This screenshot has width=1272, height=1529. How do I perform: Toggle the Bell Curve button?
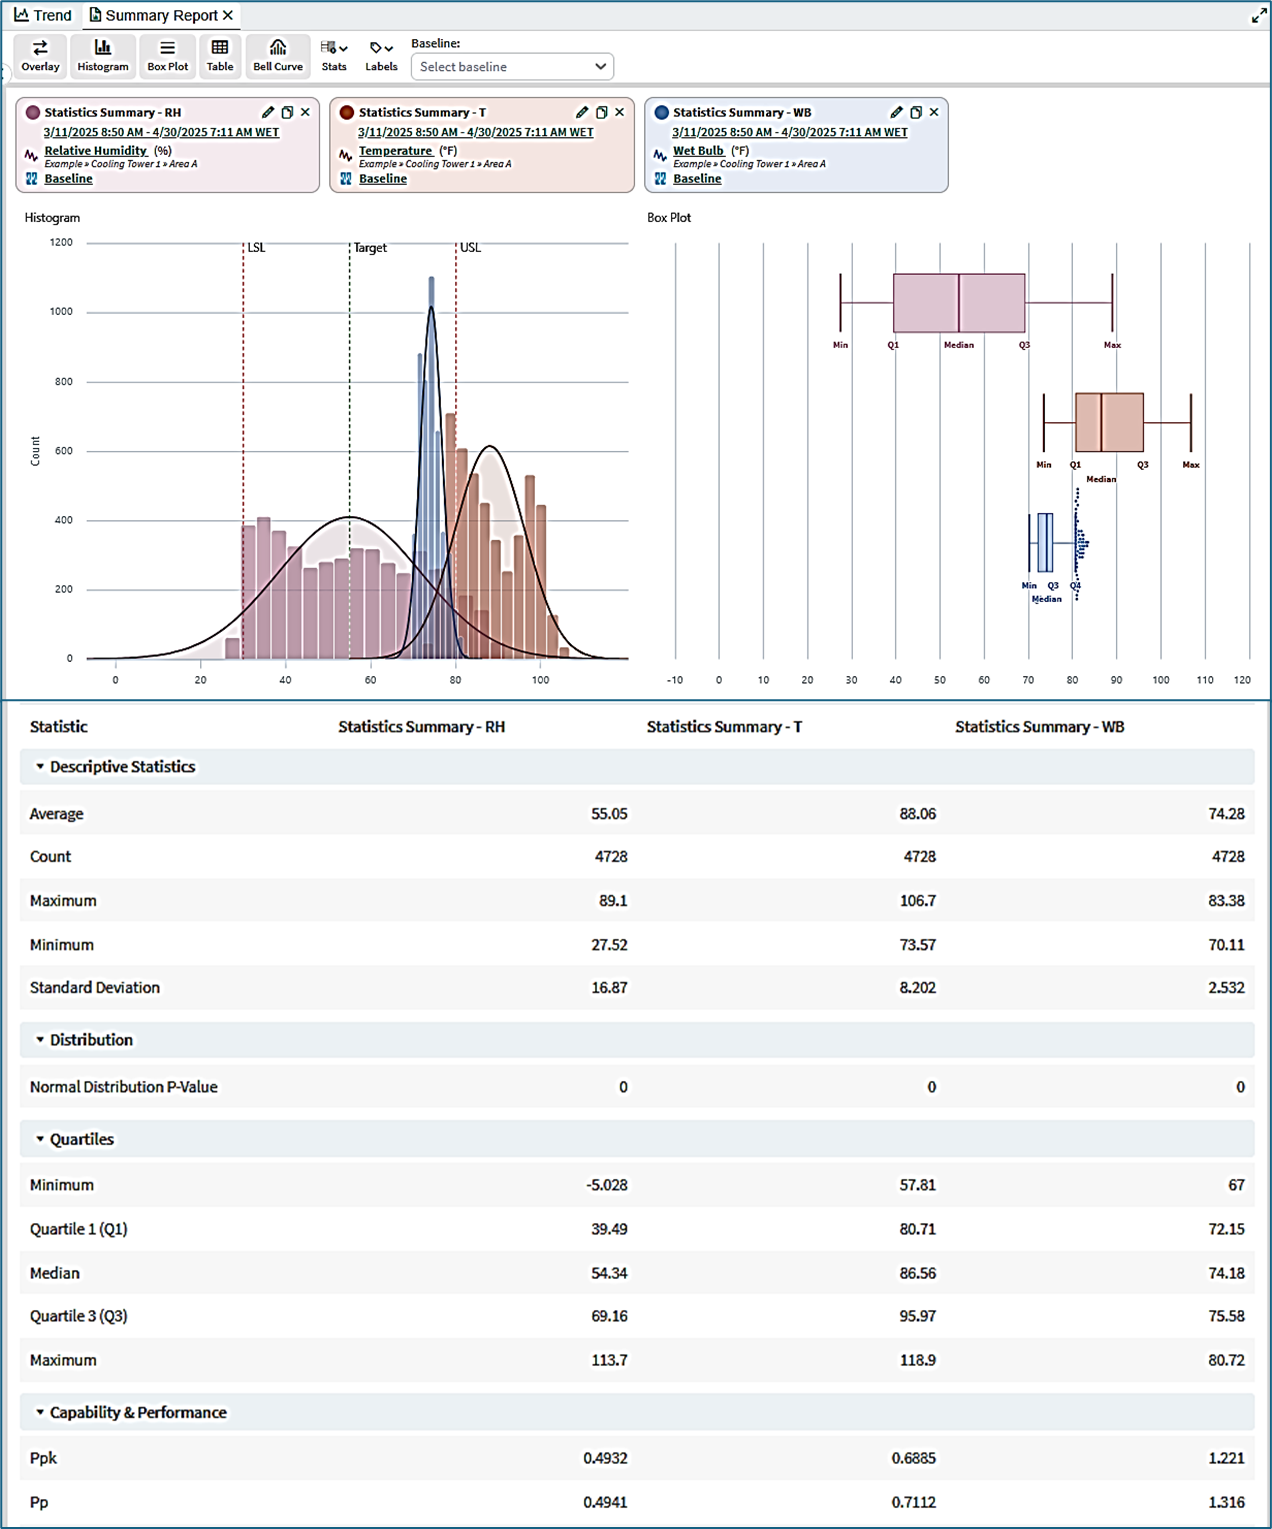click(x=278, y=55)
